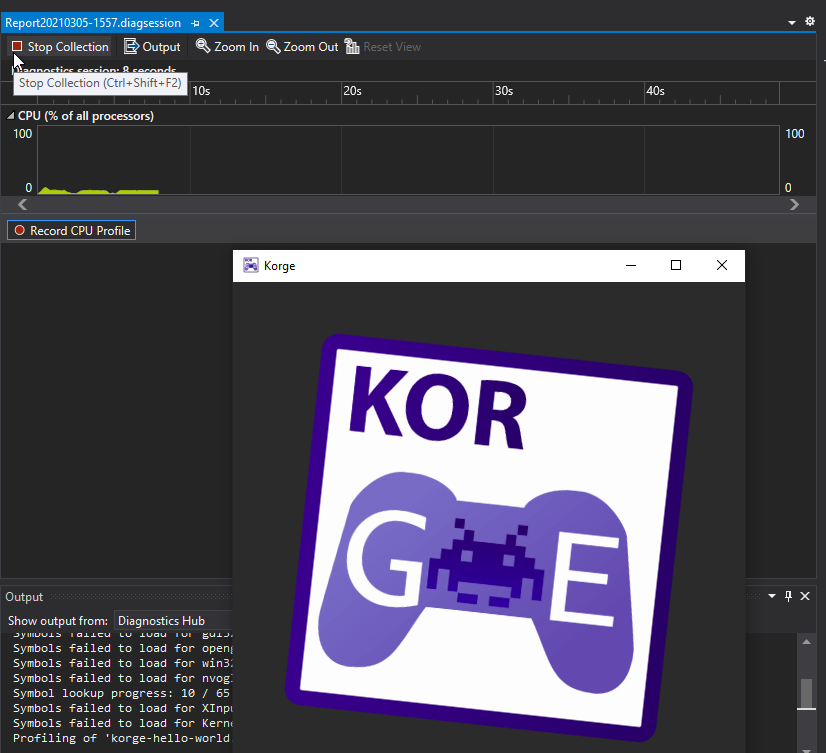This screenshot has width=826, height=753.
Task: Collapse the CPU (% of all processors) graph
Action: pyautogui.click(x=11, y=116)
